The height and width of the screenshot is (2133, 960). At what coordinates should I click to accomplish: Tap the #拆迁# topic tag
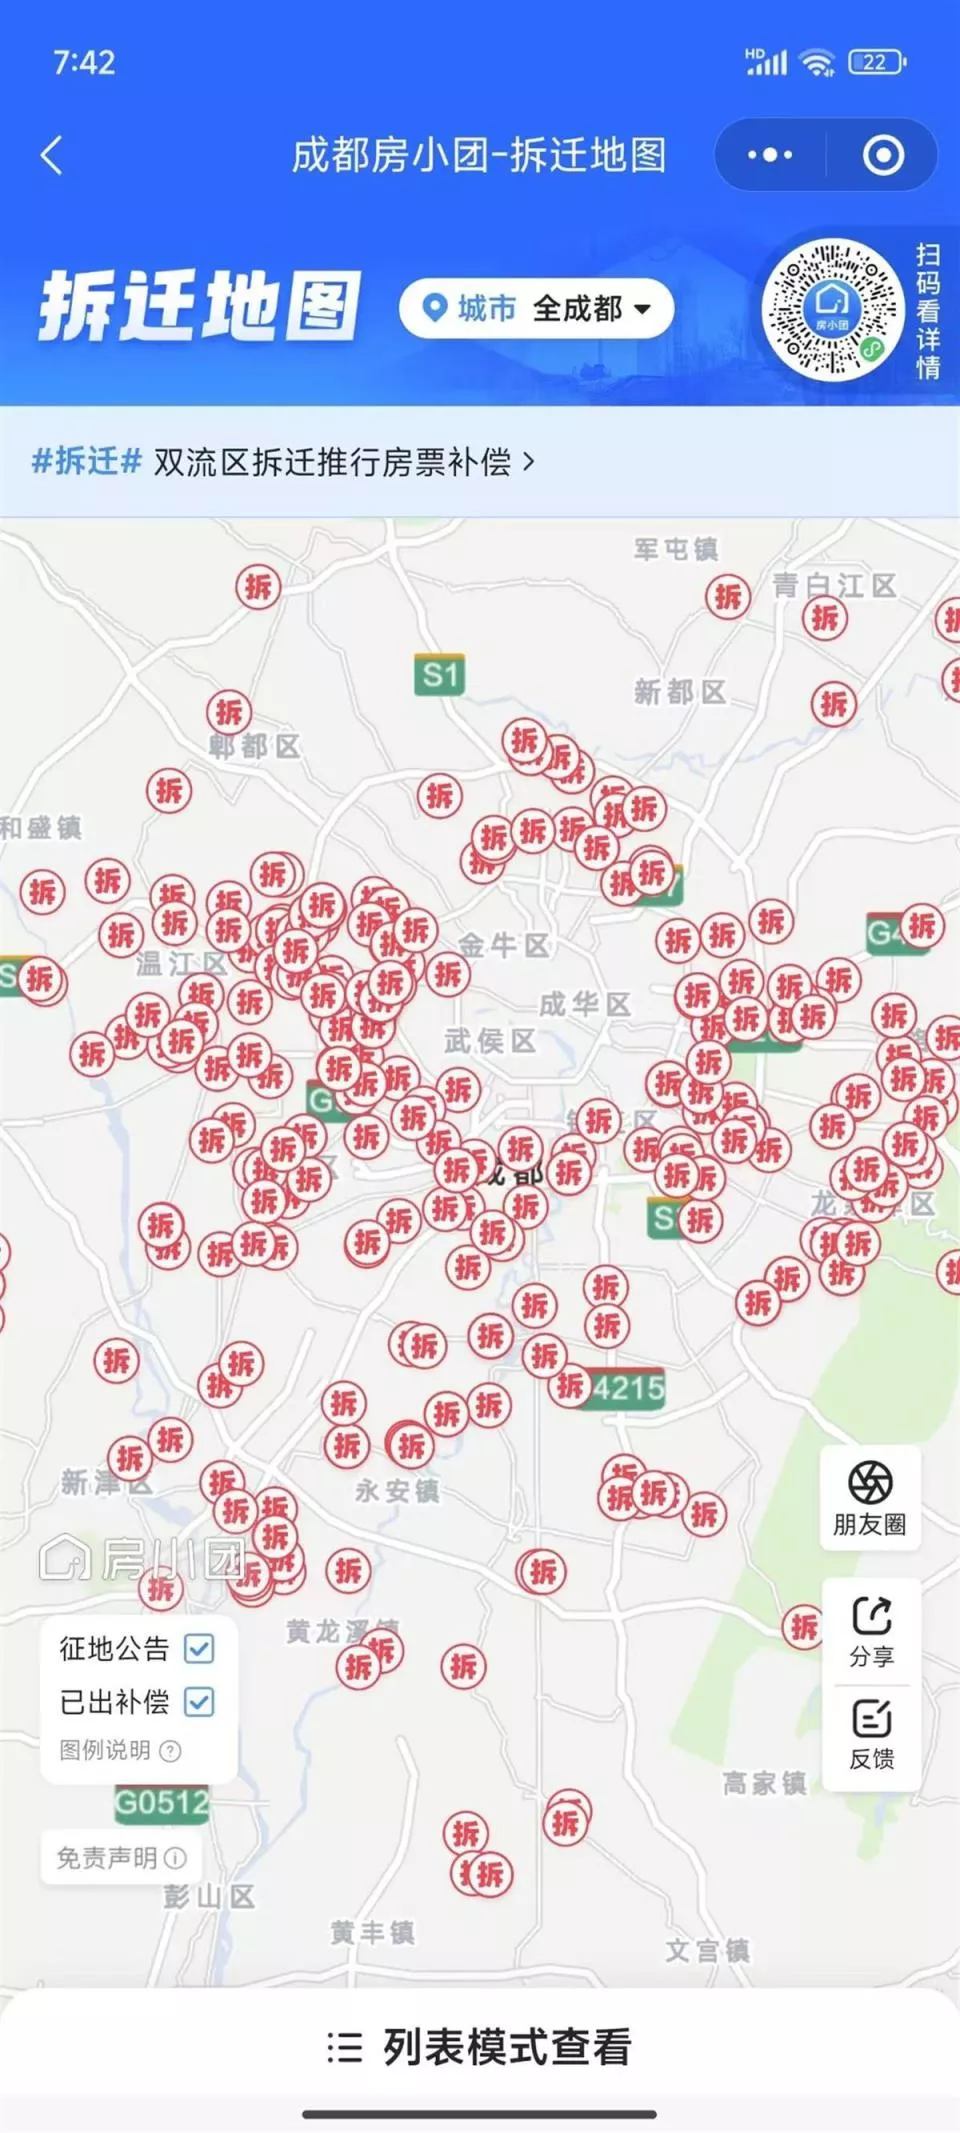tap(86, 462)
